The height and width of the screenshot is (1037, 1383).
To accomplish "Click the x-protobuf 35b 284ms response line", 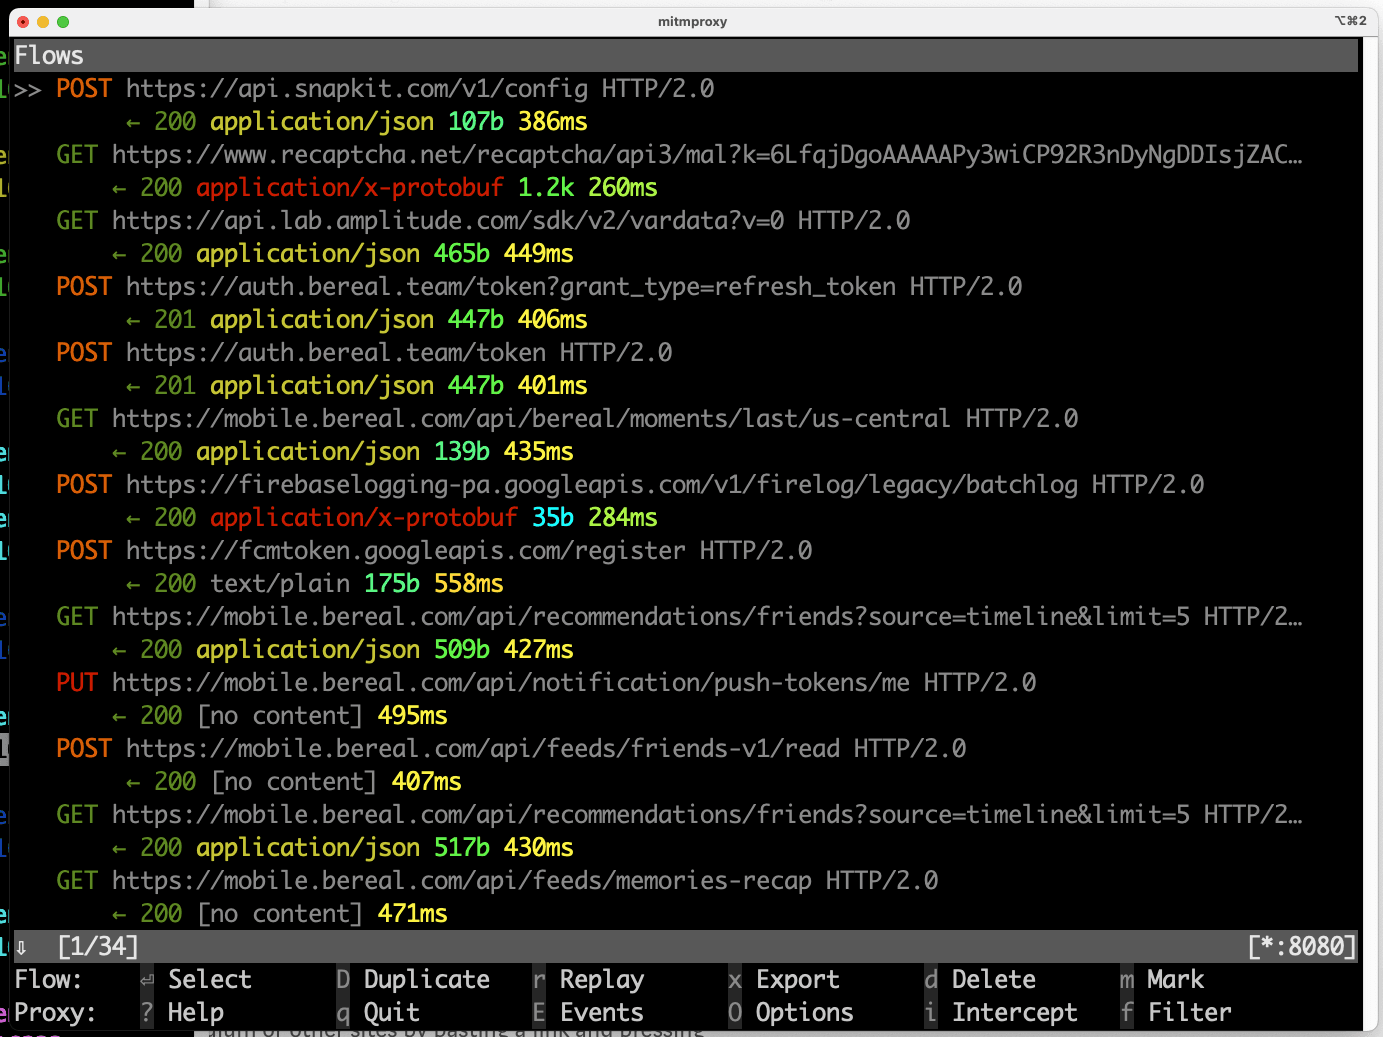I will point(392,518).
